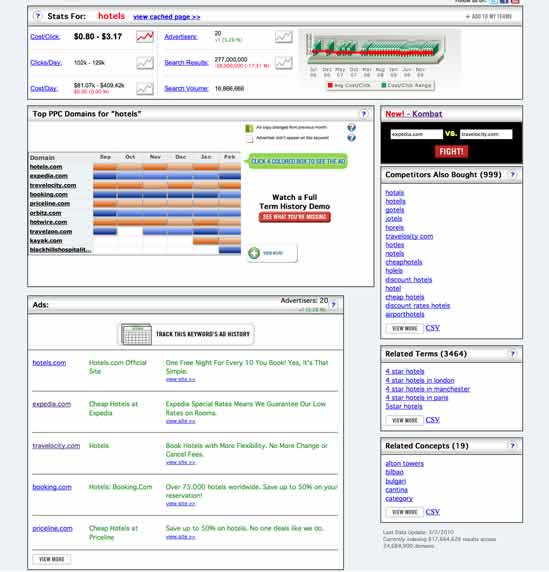Click View More below the ads list
The height and width of the screenshot is (572, 549).
tap(51, 559)
